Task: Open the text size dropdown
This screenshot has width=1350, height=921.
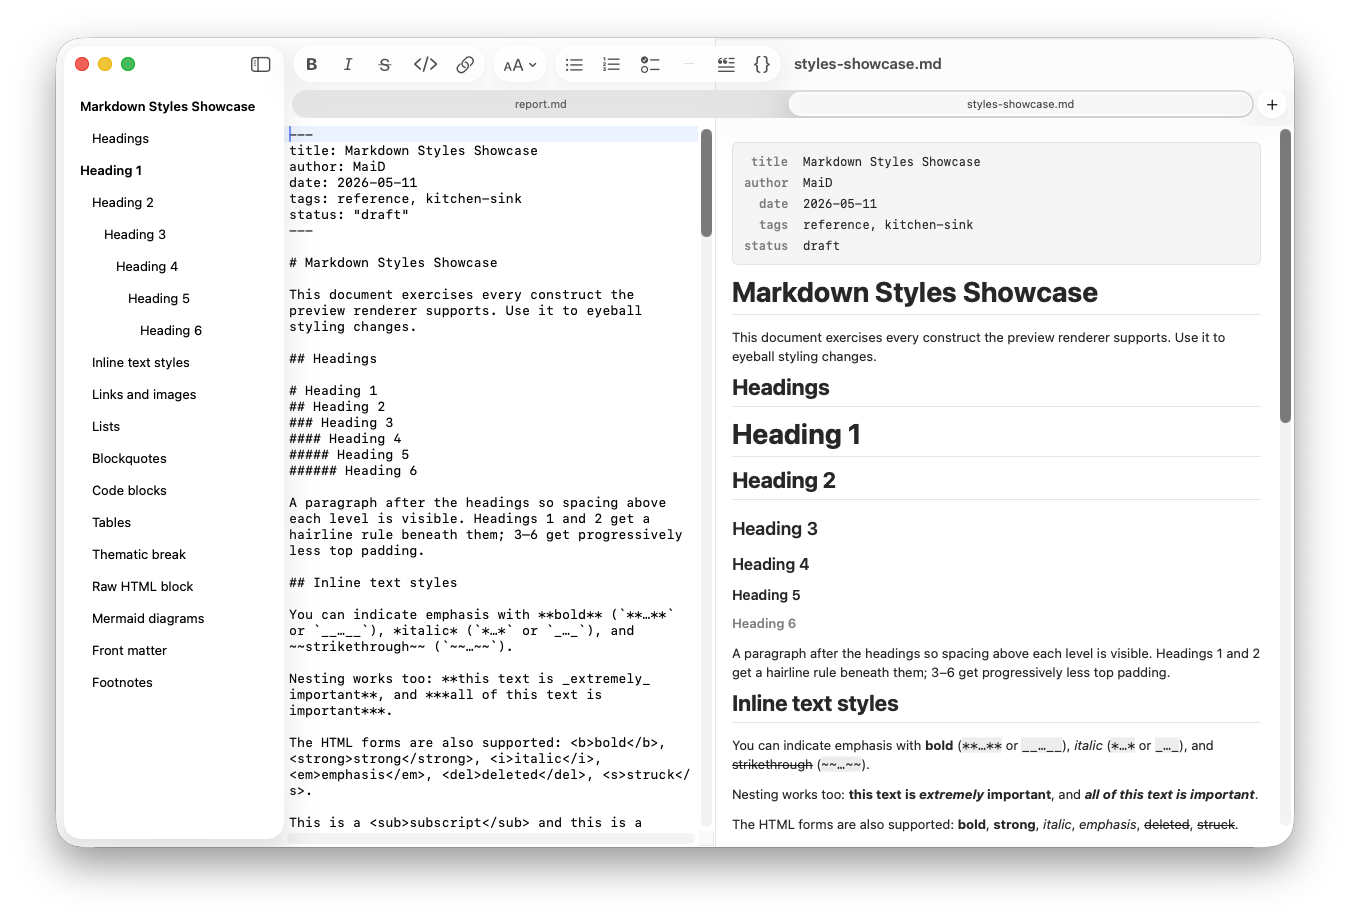Action: (x=520, y=65)
